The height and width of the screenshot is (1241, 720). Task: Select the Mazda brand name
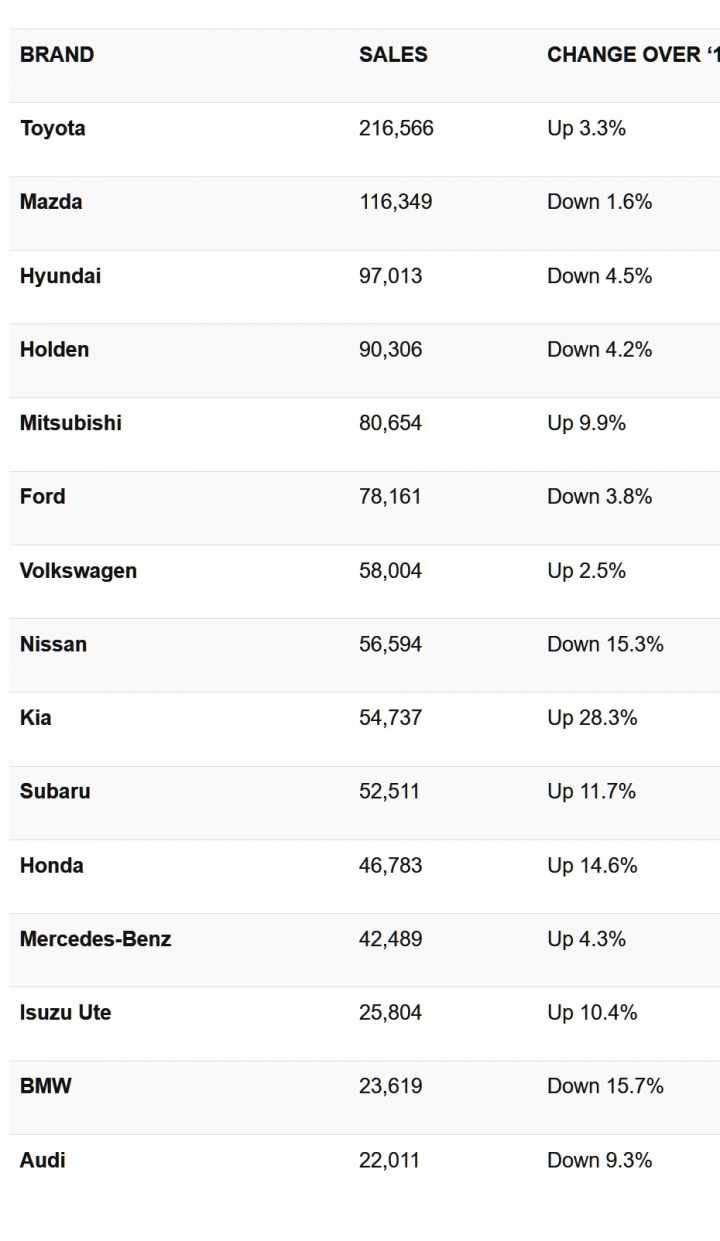point(51,202)
